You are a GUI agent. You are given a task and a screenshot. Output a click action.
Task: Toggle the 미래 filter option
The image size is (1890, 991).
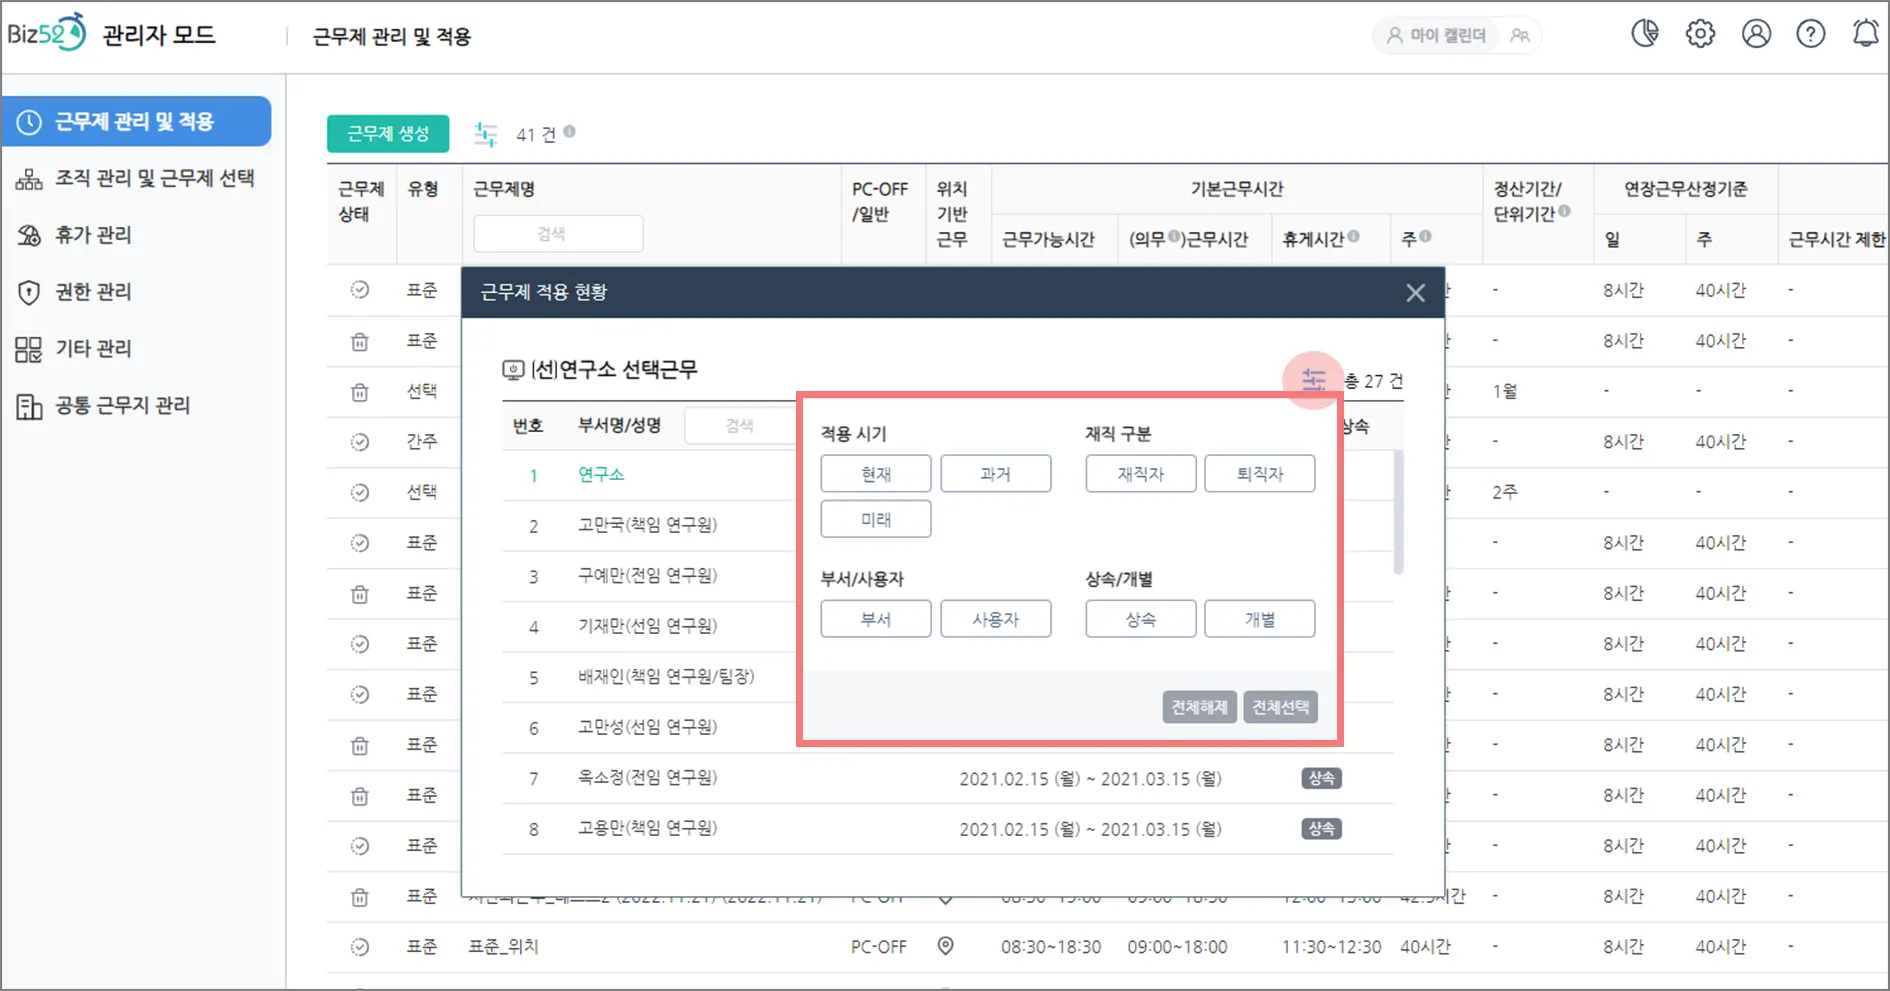point(876,519)
